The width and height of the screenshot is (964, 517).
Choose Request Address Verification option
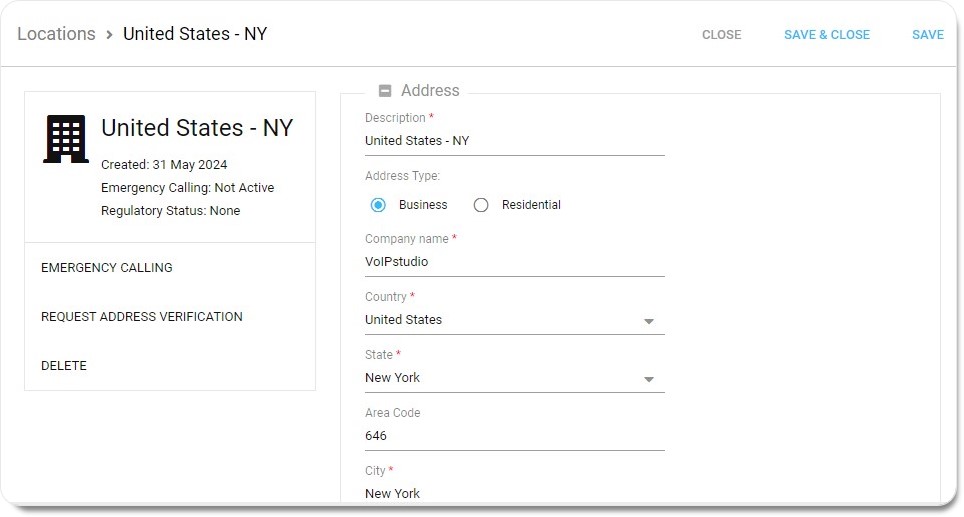pos(142,317)
